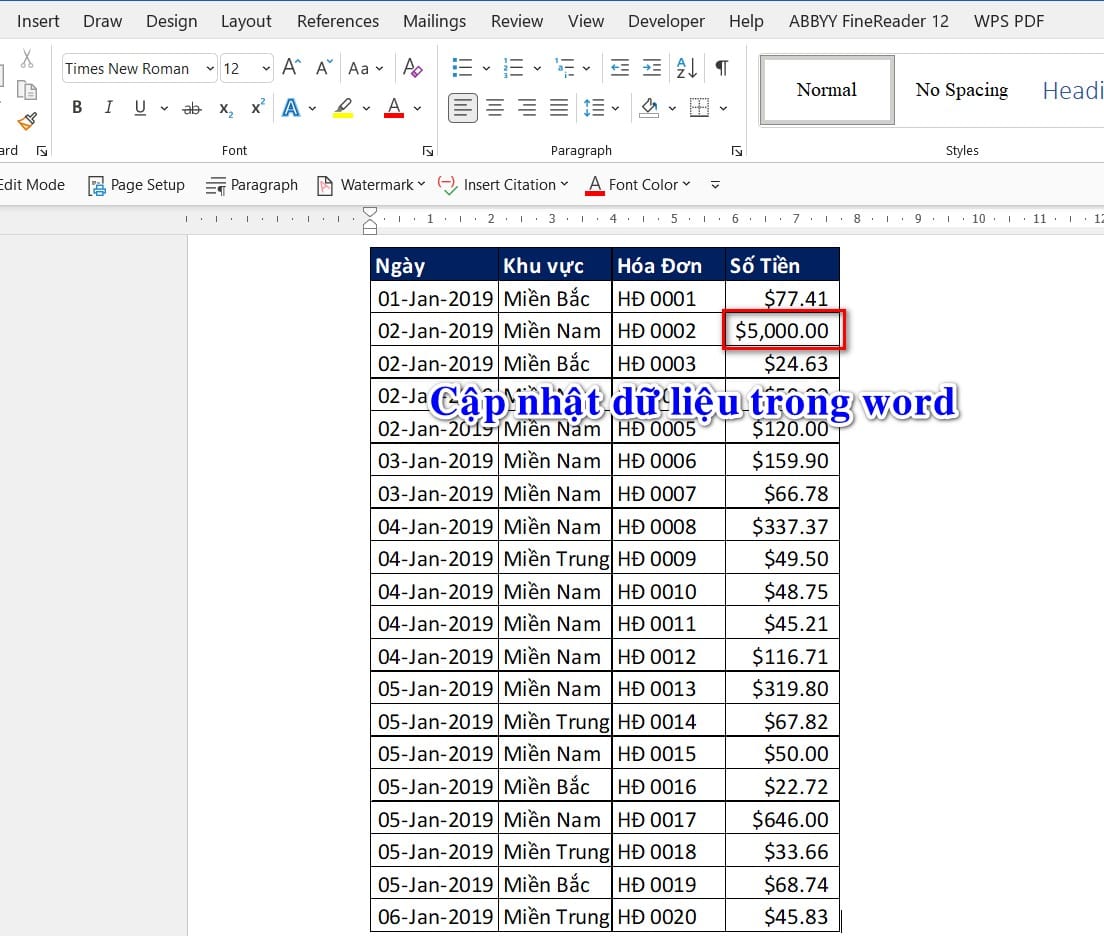Apply Bullets list

462,68
